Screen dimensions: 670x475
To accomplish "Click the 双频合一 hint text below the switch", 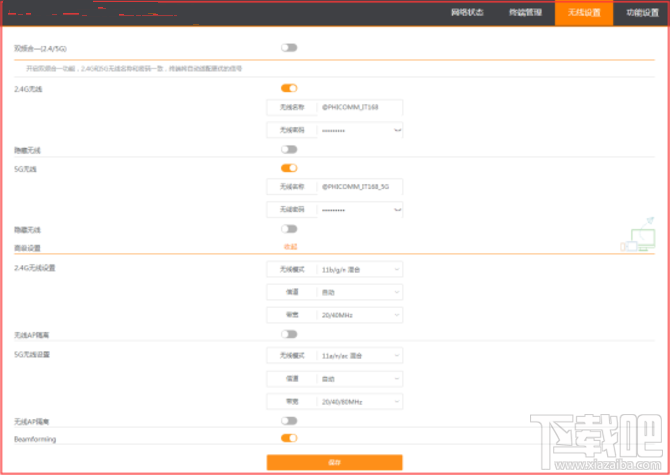I will [x=134, y=68].
